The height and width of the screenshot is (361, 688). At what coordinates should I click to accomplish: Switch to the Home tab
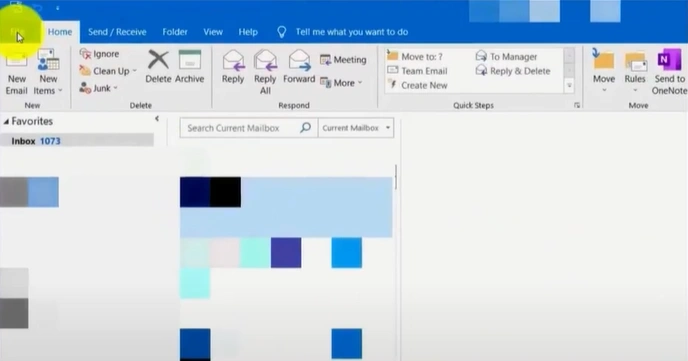[x=60, y=32]
